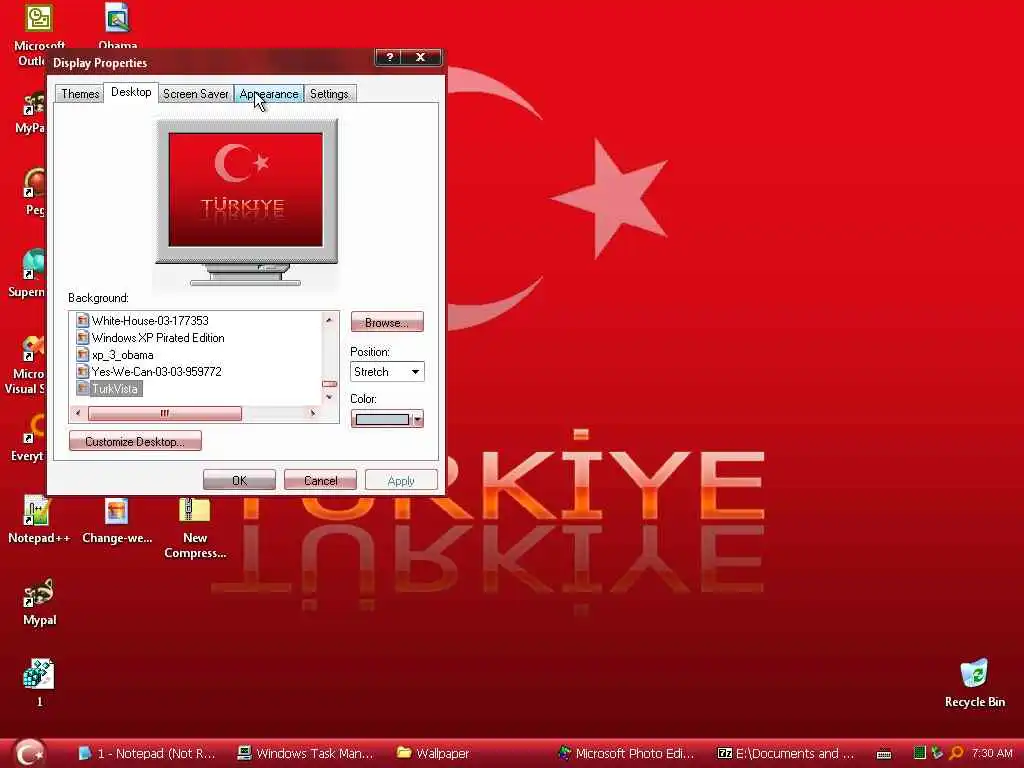This screenshot has width=1024, height=768.
Task: Click horizontal scrollbar right arrow
Action: tap(313, 413)
